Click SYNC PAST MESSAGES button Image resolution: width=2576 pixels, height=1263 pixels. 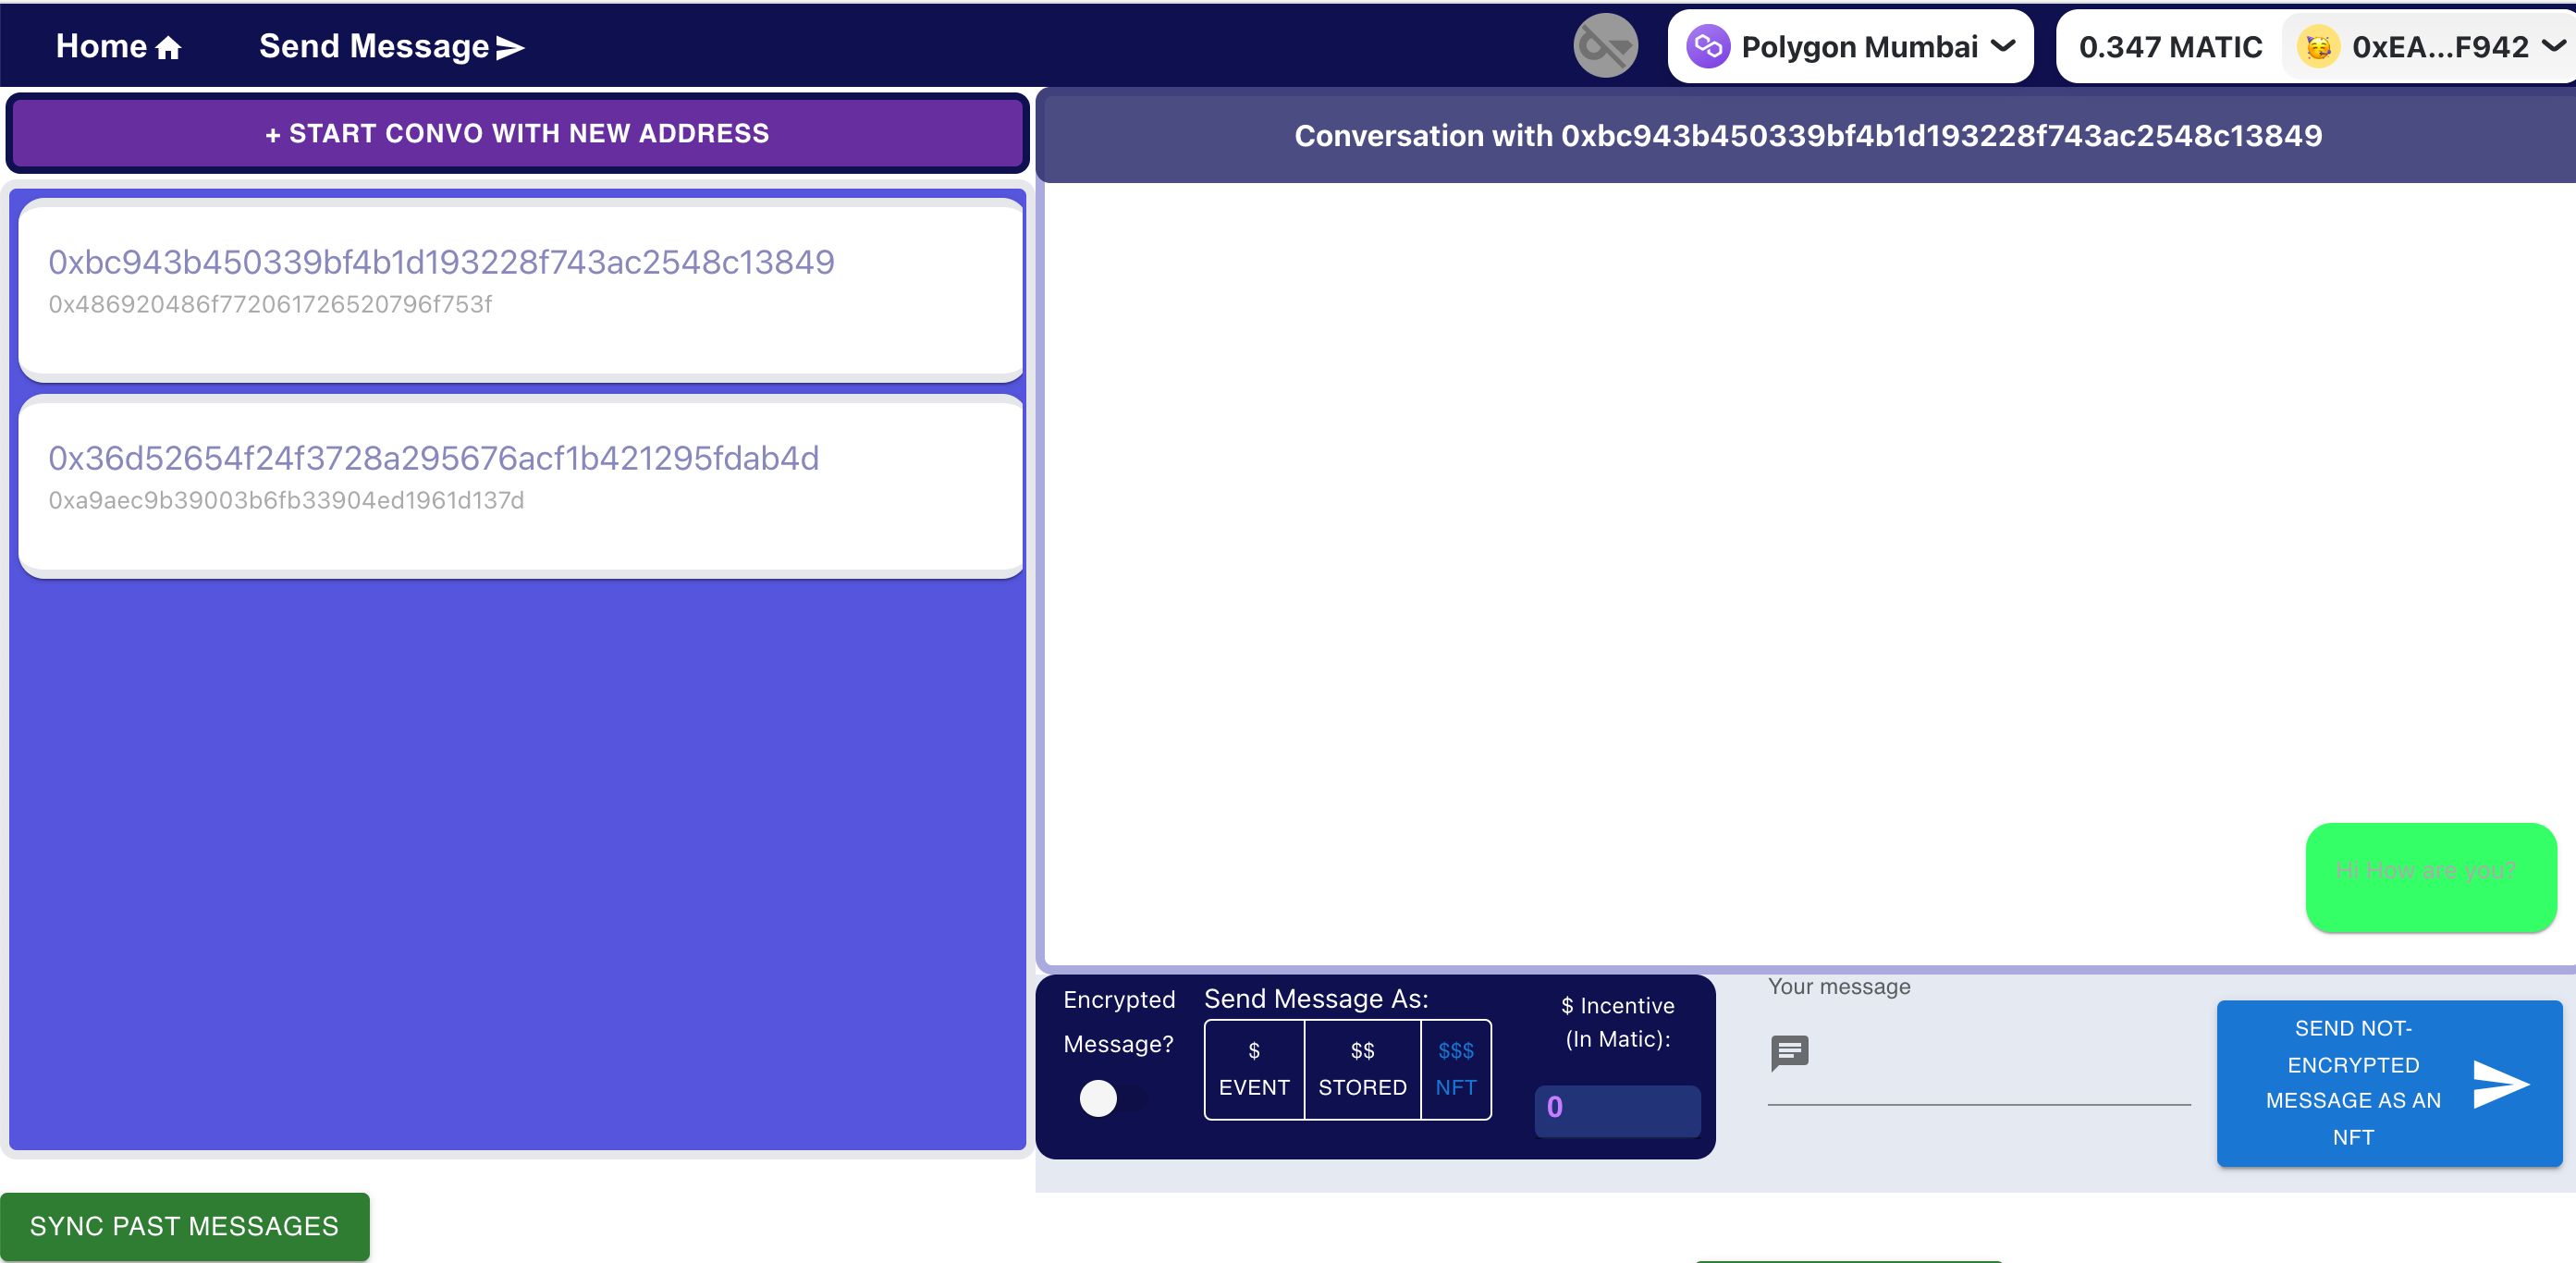(x=186, y=1223)
